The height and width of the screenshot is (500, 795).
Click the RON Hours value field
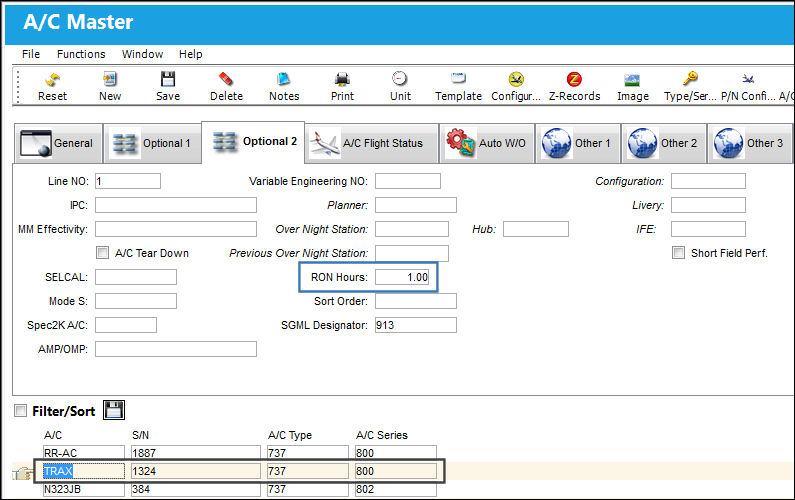pos(402,277)
